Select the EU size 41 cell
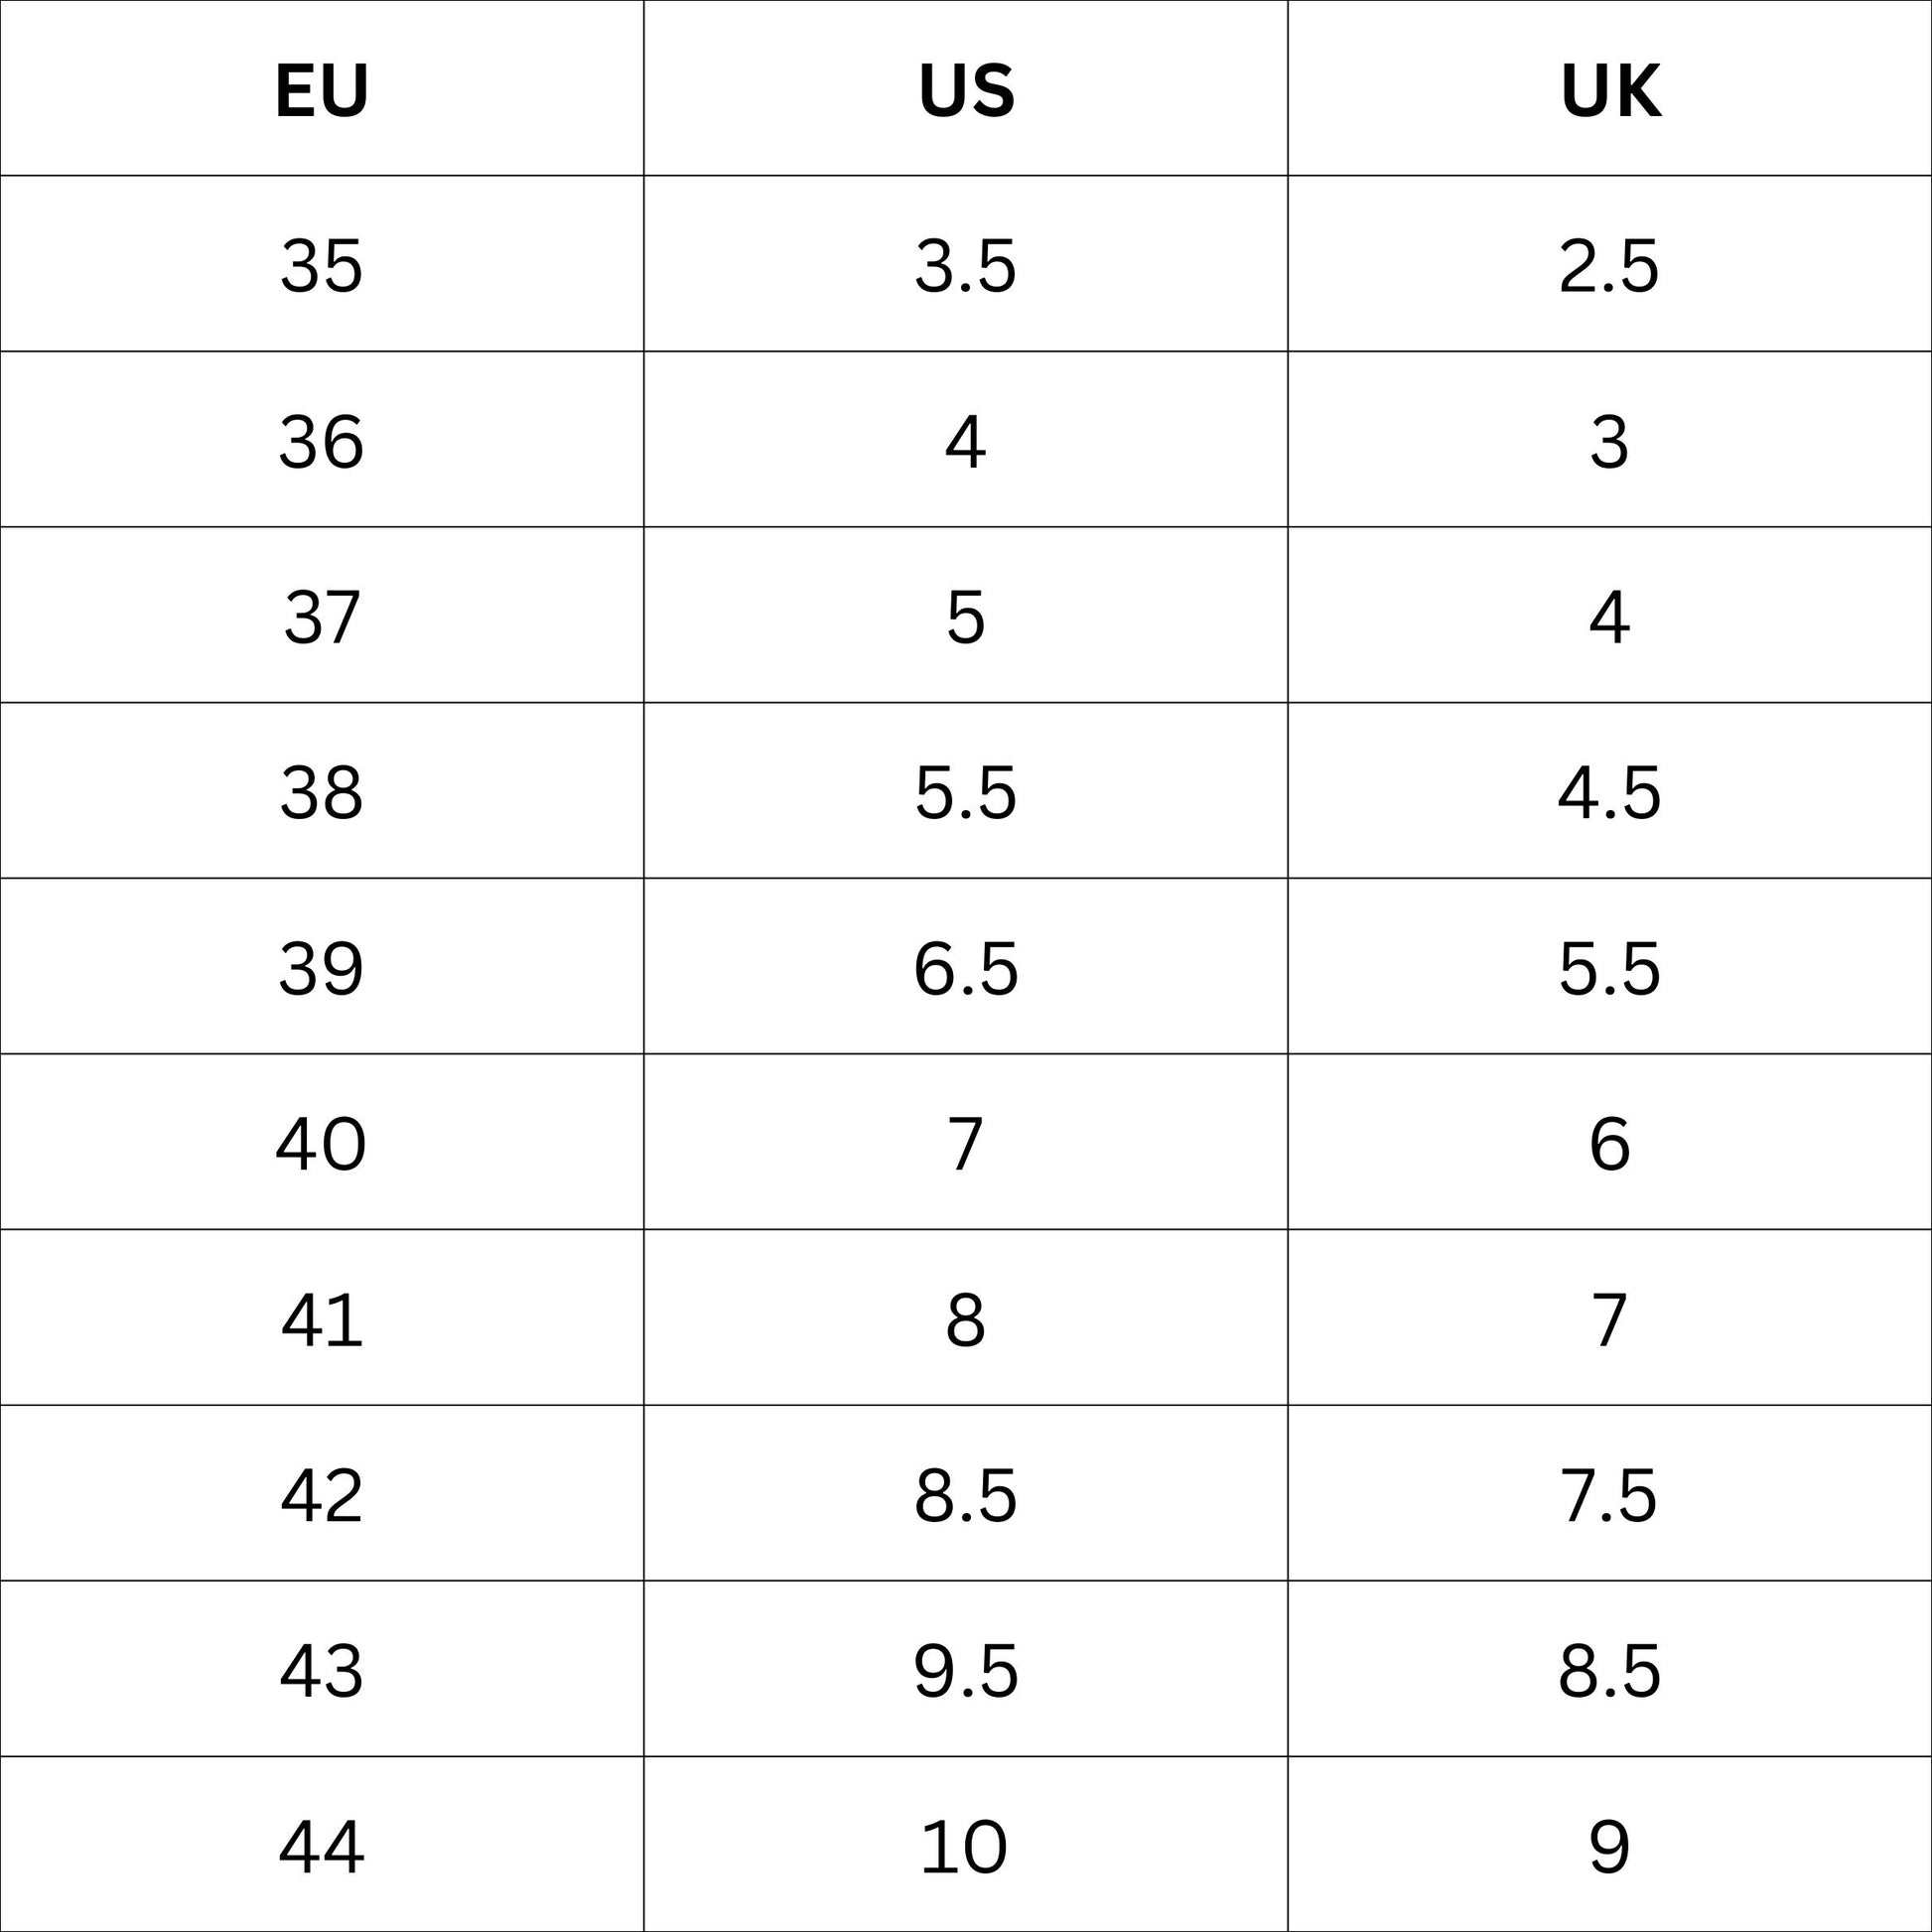The image size is (1932, 1932). pyautogui.click(x=321, y=1320)
